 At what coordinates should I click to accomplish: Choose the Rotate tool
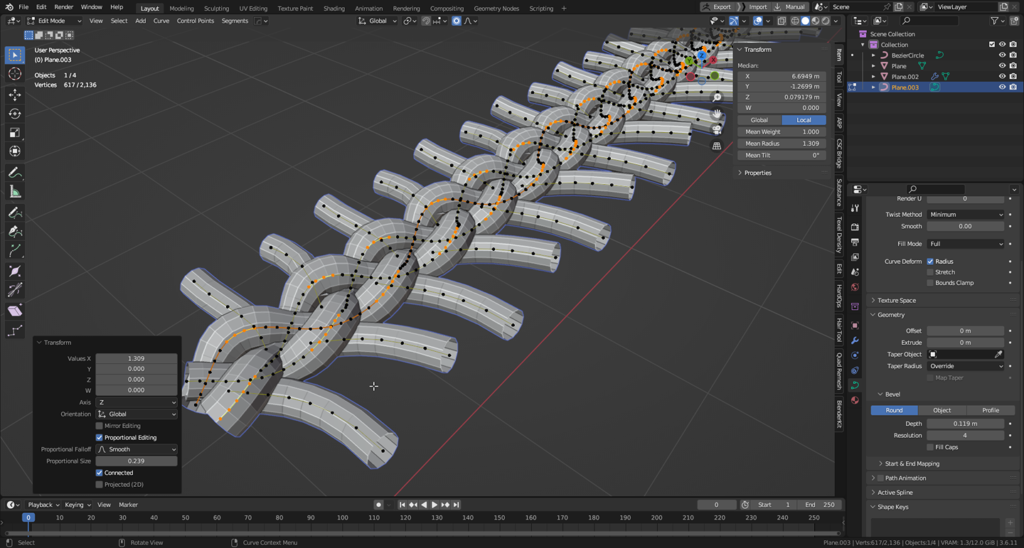pyautogui.click(x=15, y=114)
